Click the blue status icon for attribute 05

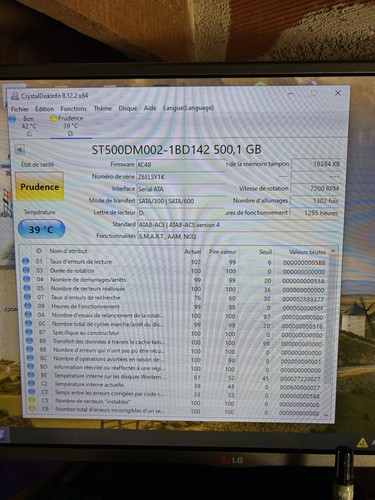[27, 288]
